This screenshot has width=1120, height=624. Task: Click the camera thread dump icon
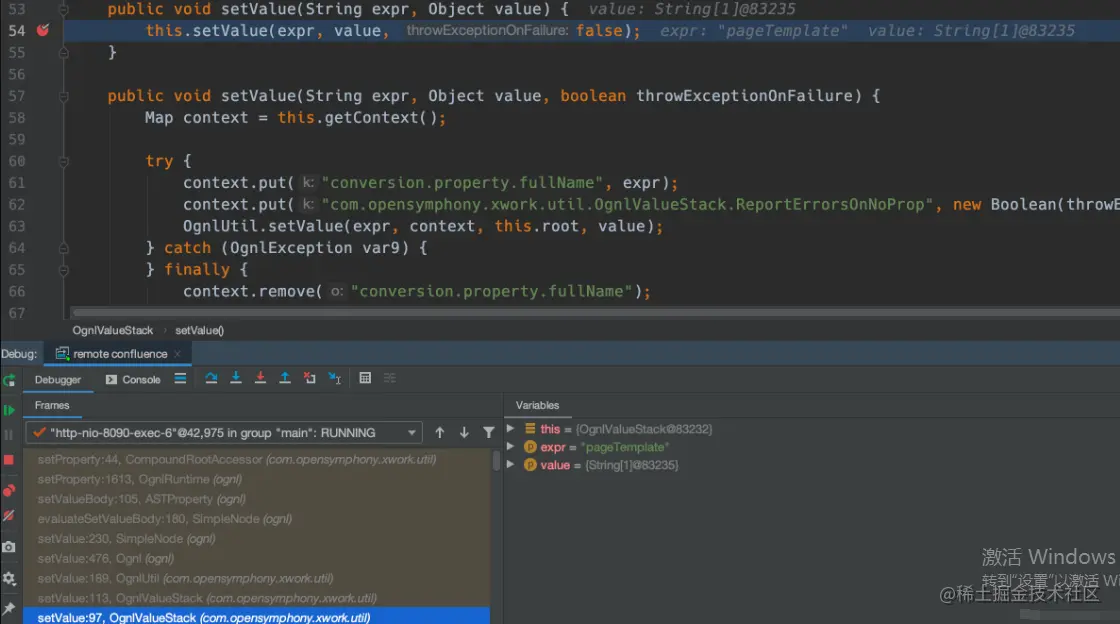click(9, 547)
